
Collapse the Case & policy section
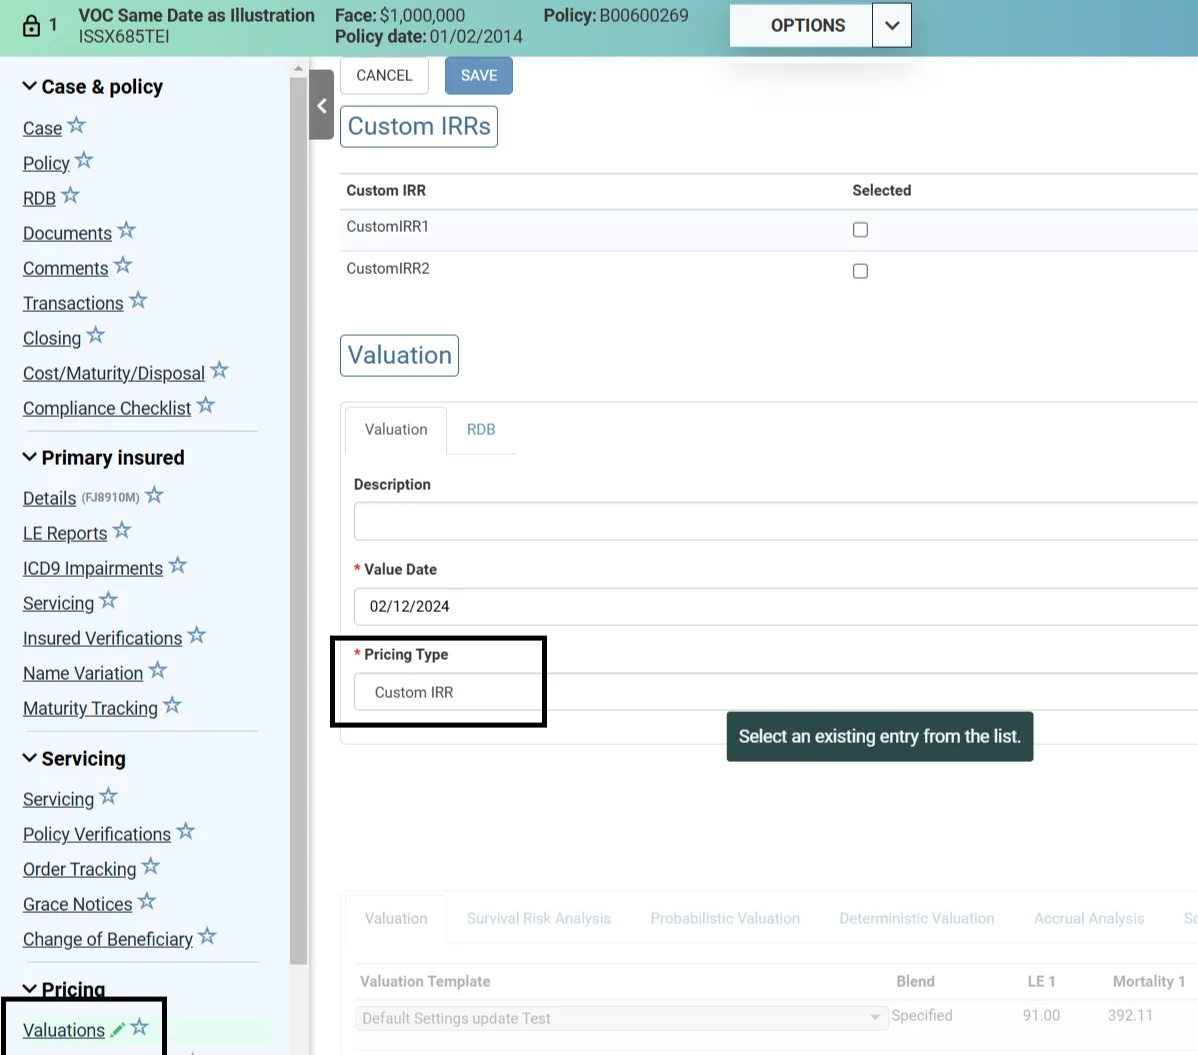tap(30, 87)
